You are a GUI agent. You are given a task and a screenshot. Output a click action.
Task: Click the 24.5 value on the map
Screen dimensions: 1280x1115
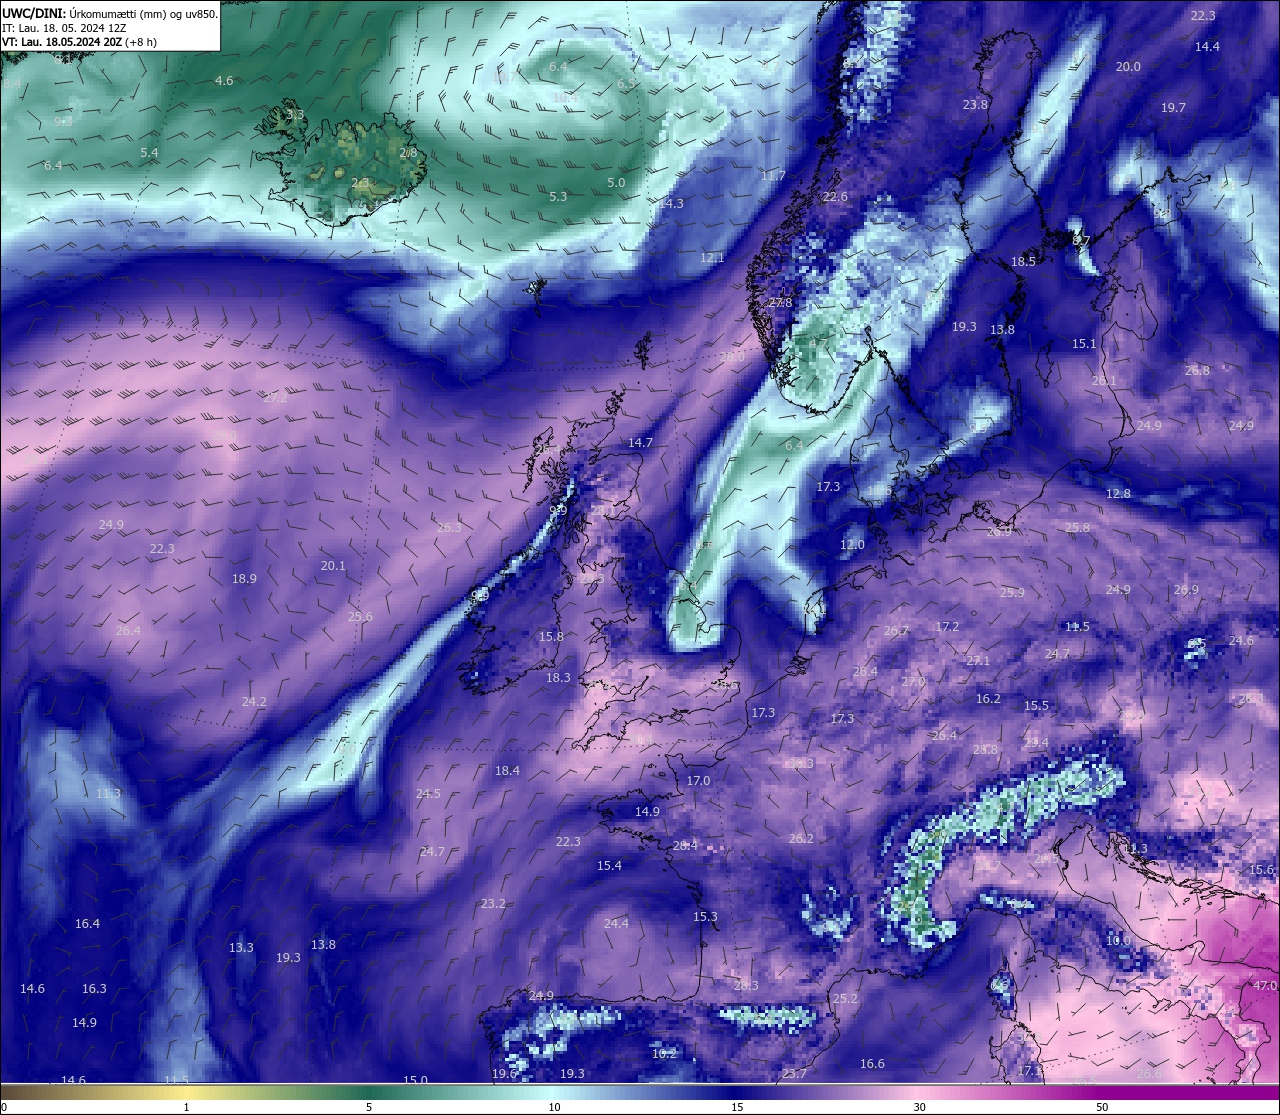[428, 793]
